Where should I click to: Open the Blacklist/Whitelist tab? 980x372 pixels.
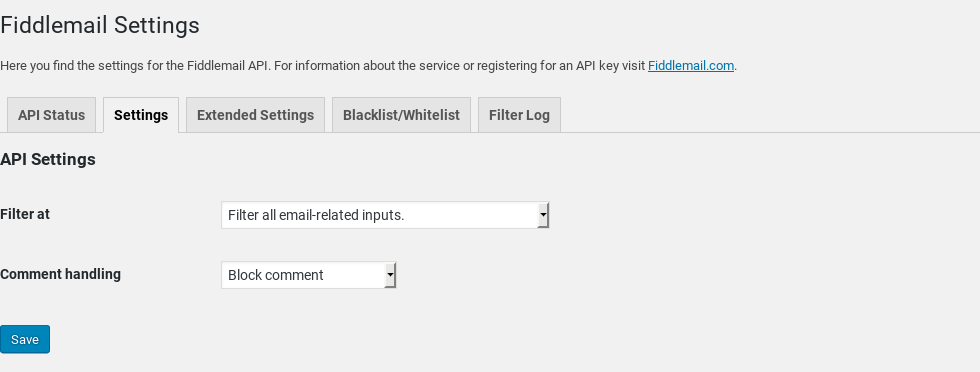401,115
